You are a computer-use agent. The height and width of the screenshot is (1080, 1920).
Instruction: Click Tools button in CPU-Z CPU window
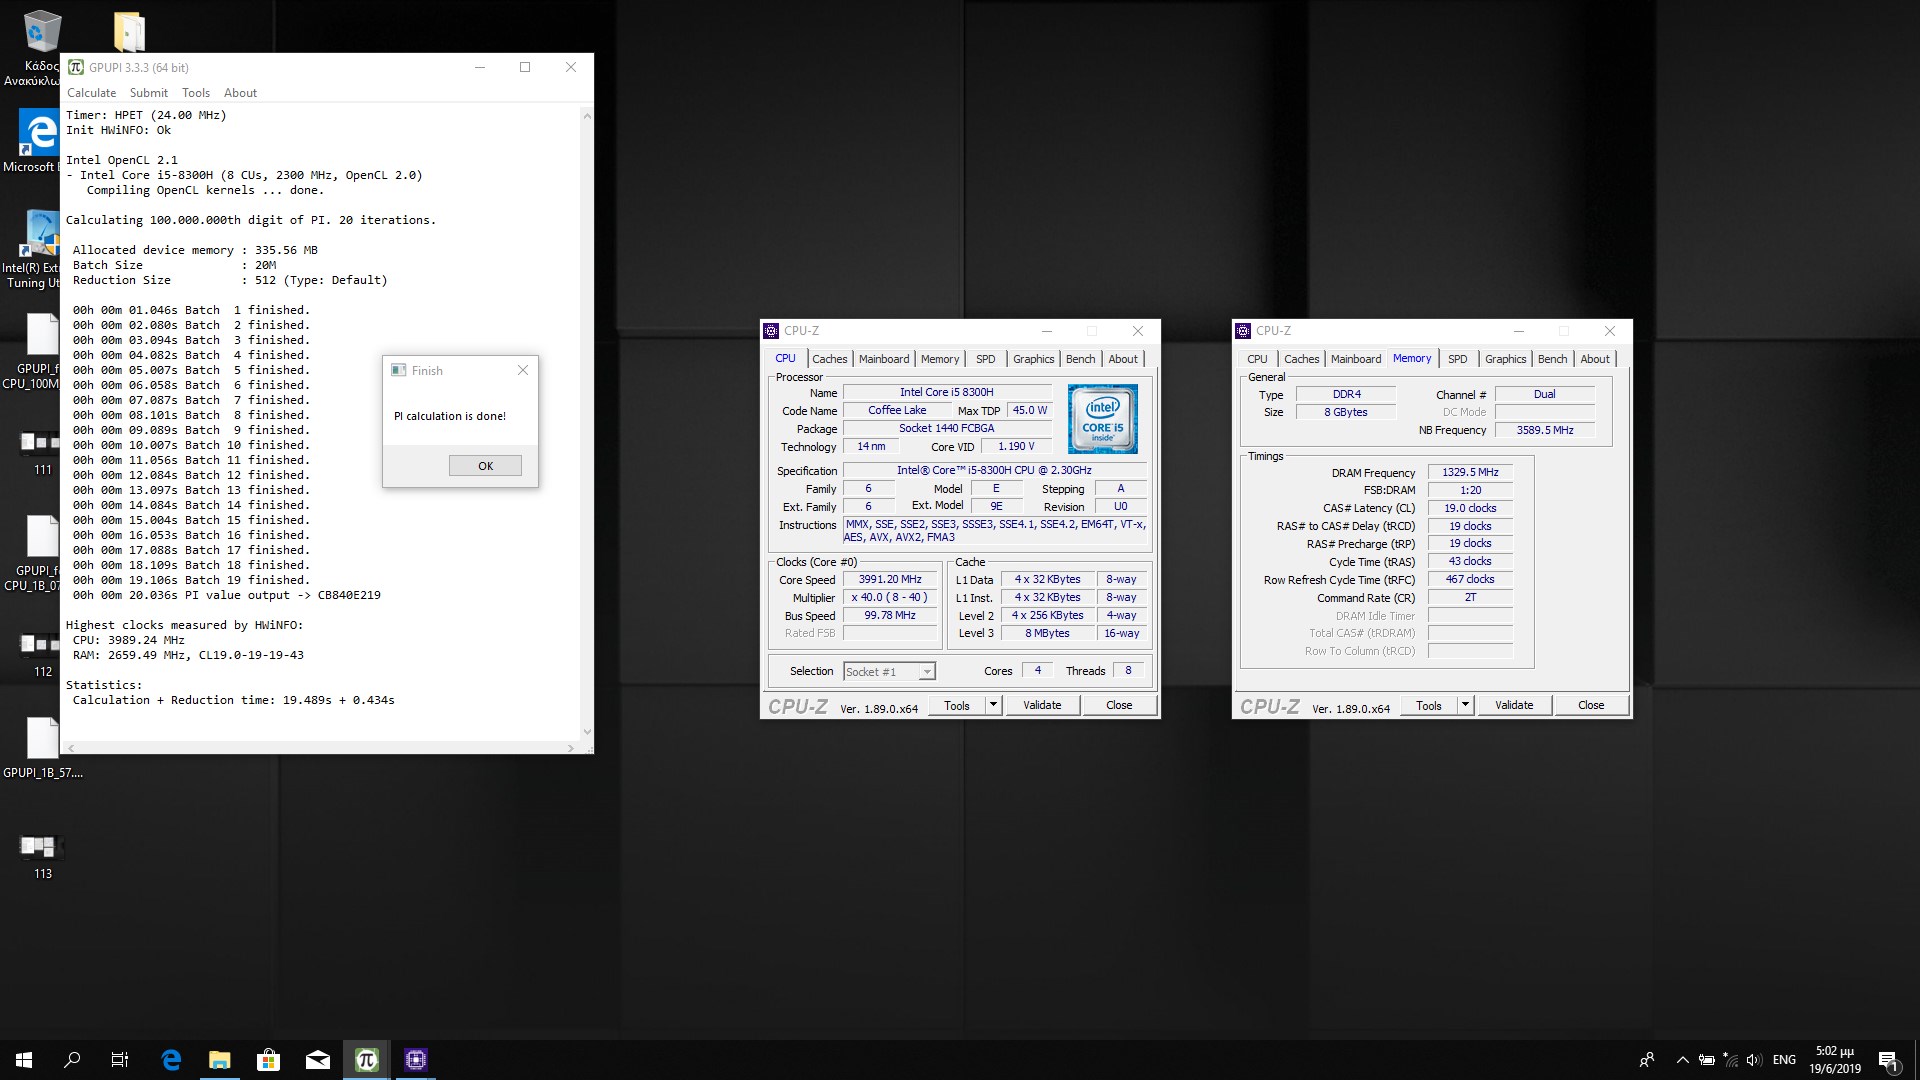coord(957,705)
